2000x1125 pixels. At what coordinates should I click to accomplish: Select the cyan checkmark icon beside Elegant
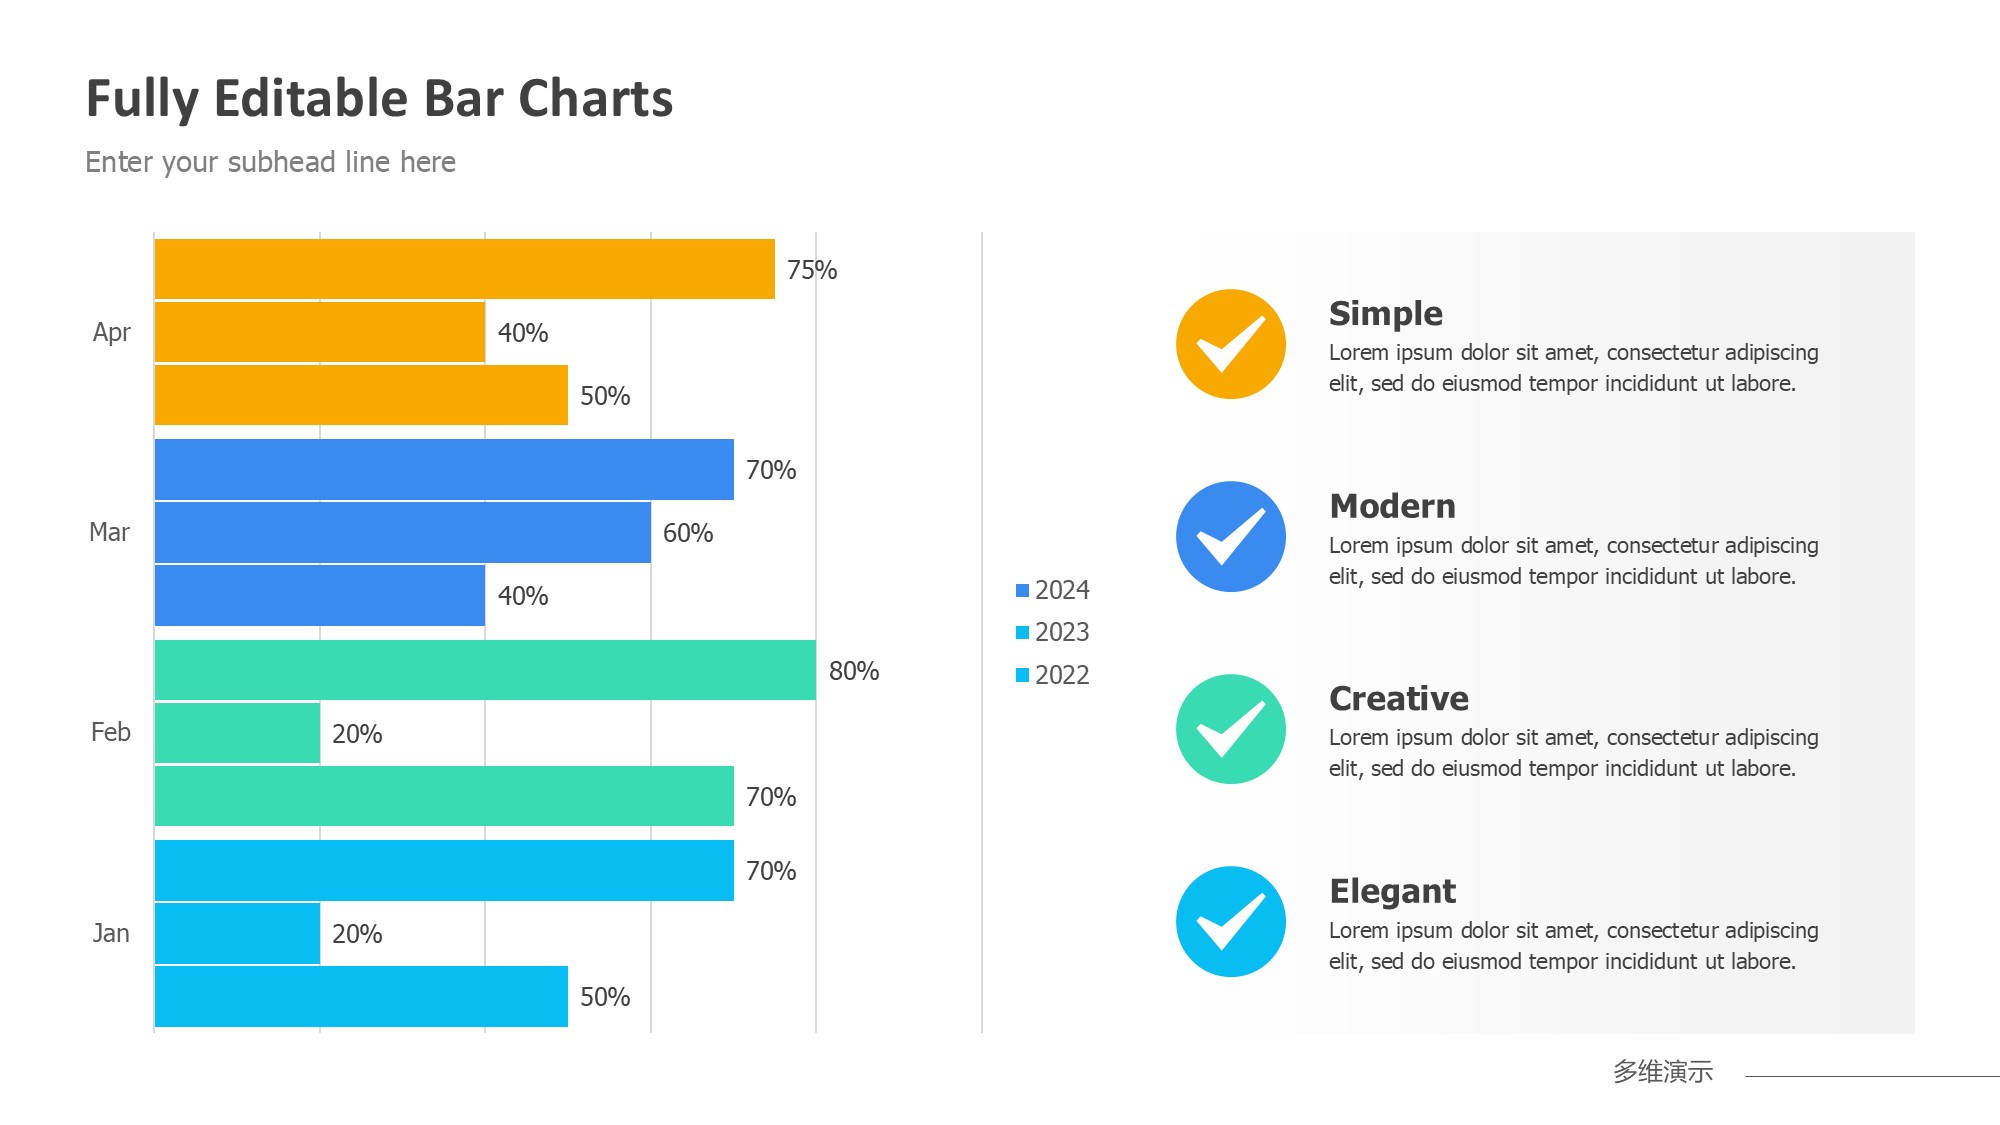1230,921
